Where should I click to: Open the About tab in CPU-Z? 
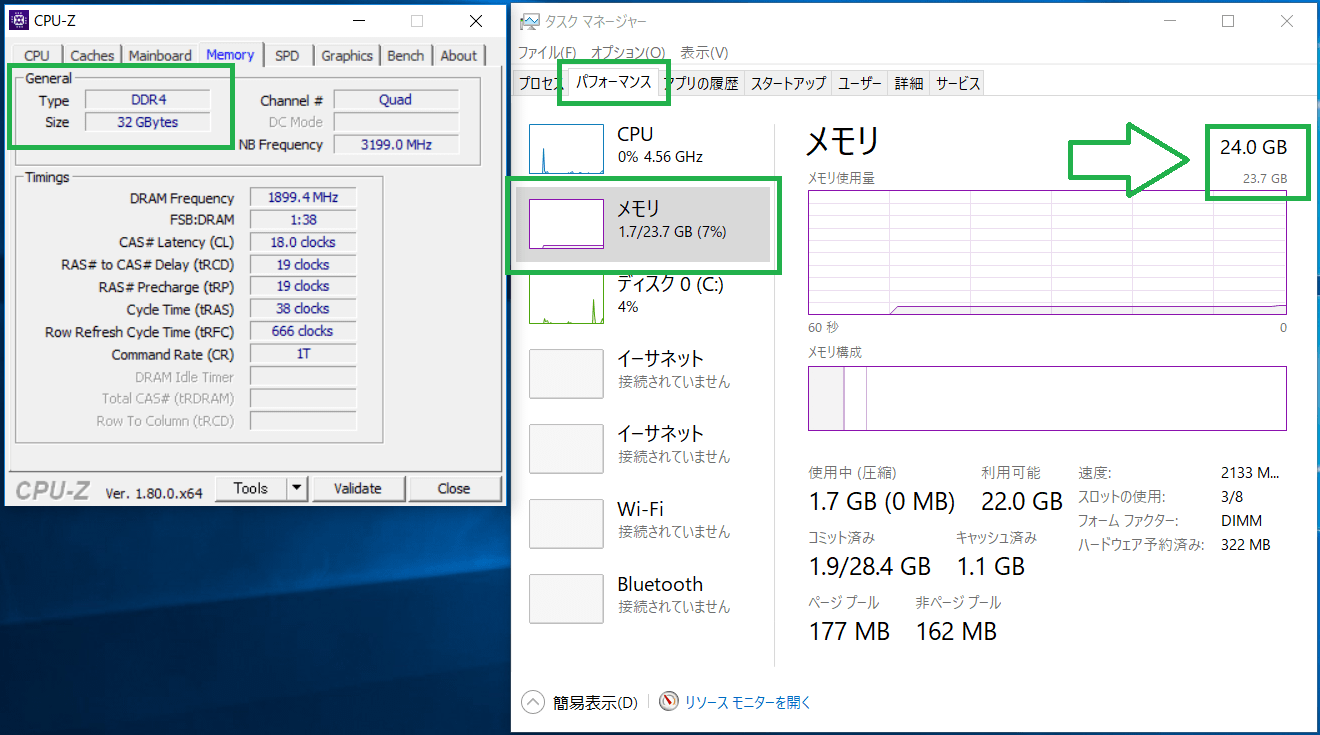459,56
